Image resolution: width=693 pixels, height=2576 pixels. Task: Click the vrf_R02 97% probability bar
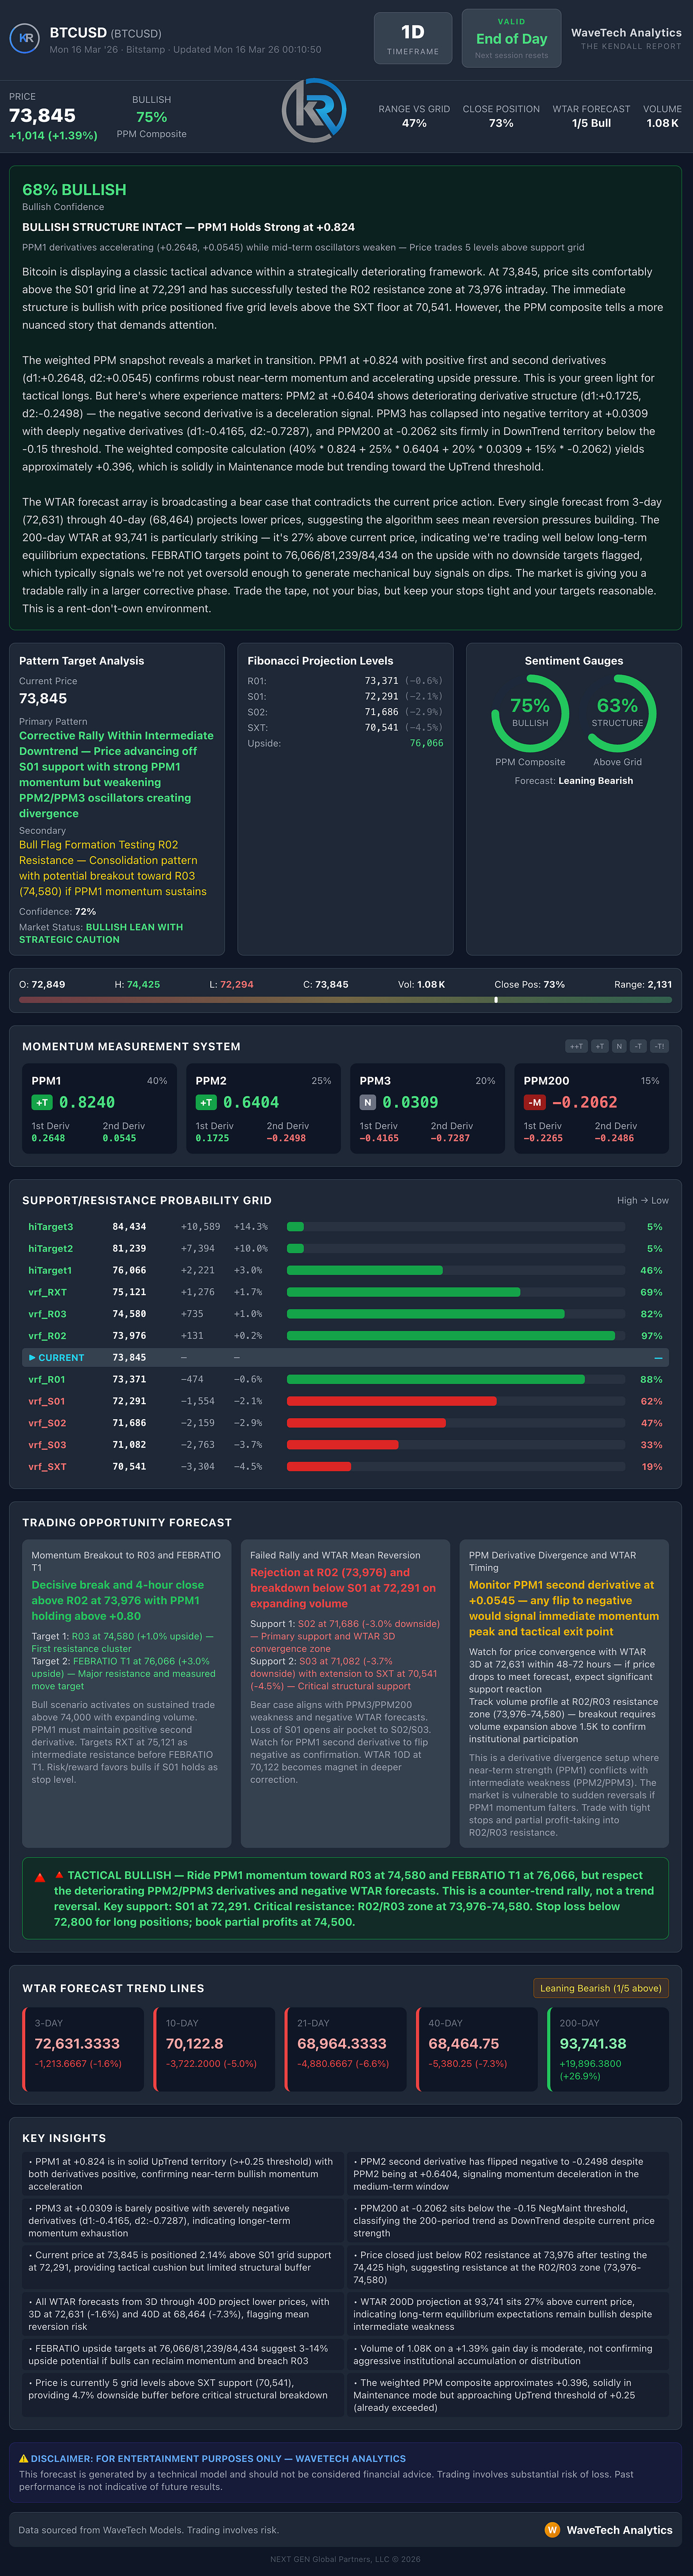click(451, 1336)
